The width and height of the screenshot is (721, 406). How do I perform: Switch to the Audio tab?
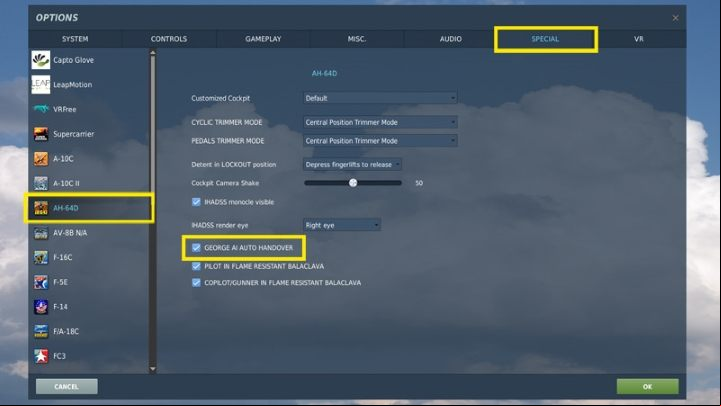451,39
